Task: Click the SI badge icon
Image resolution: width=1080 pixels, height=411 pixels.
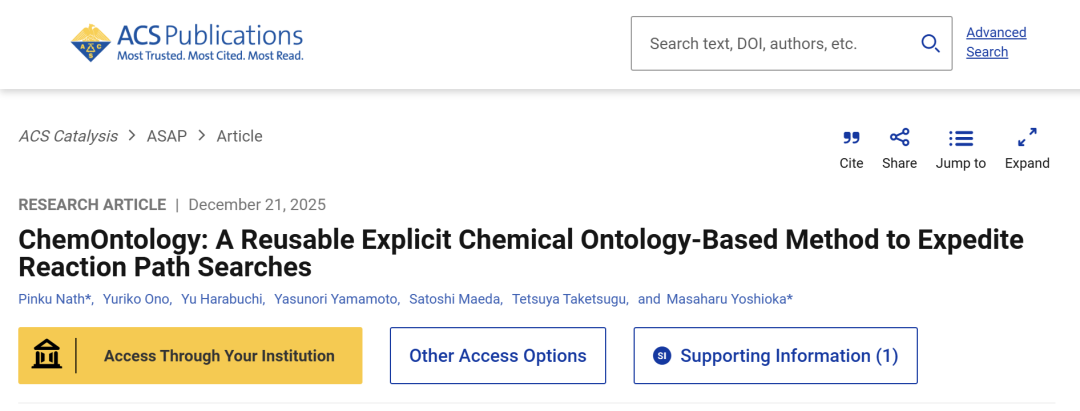Action: coord(661,356)
